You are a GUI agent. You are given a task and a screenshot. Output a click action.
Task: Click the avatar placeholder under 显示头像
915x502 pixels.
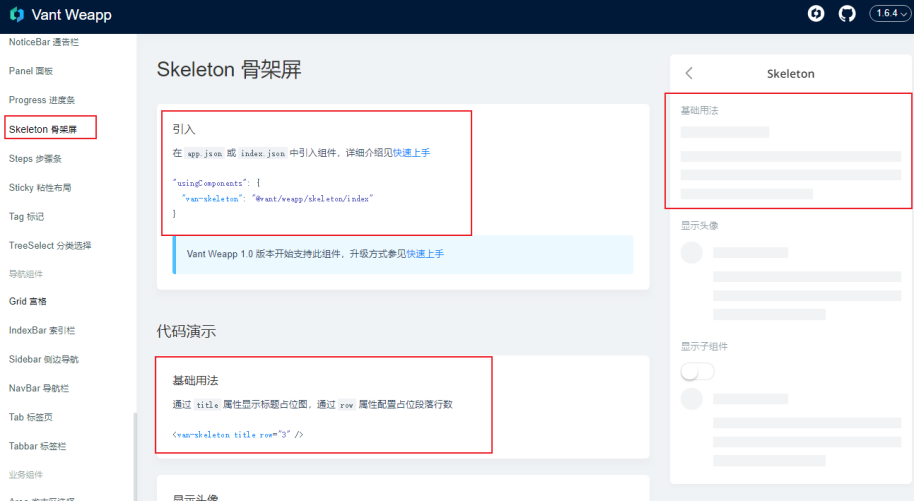click(x=692, y=253)
